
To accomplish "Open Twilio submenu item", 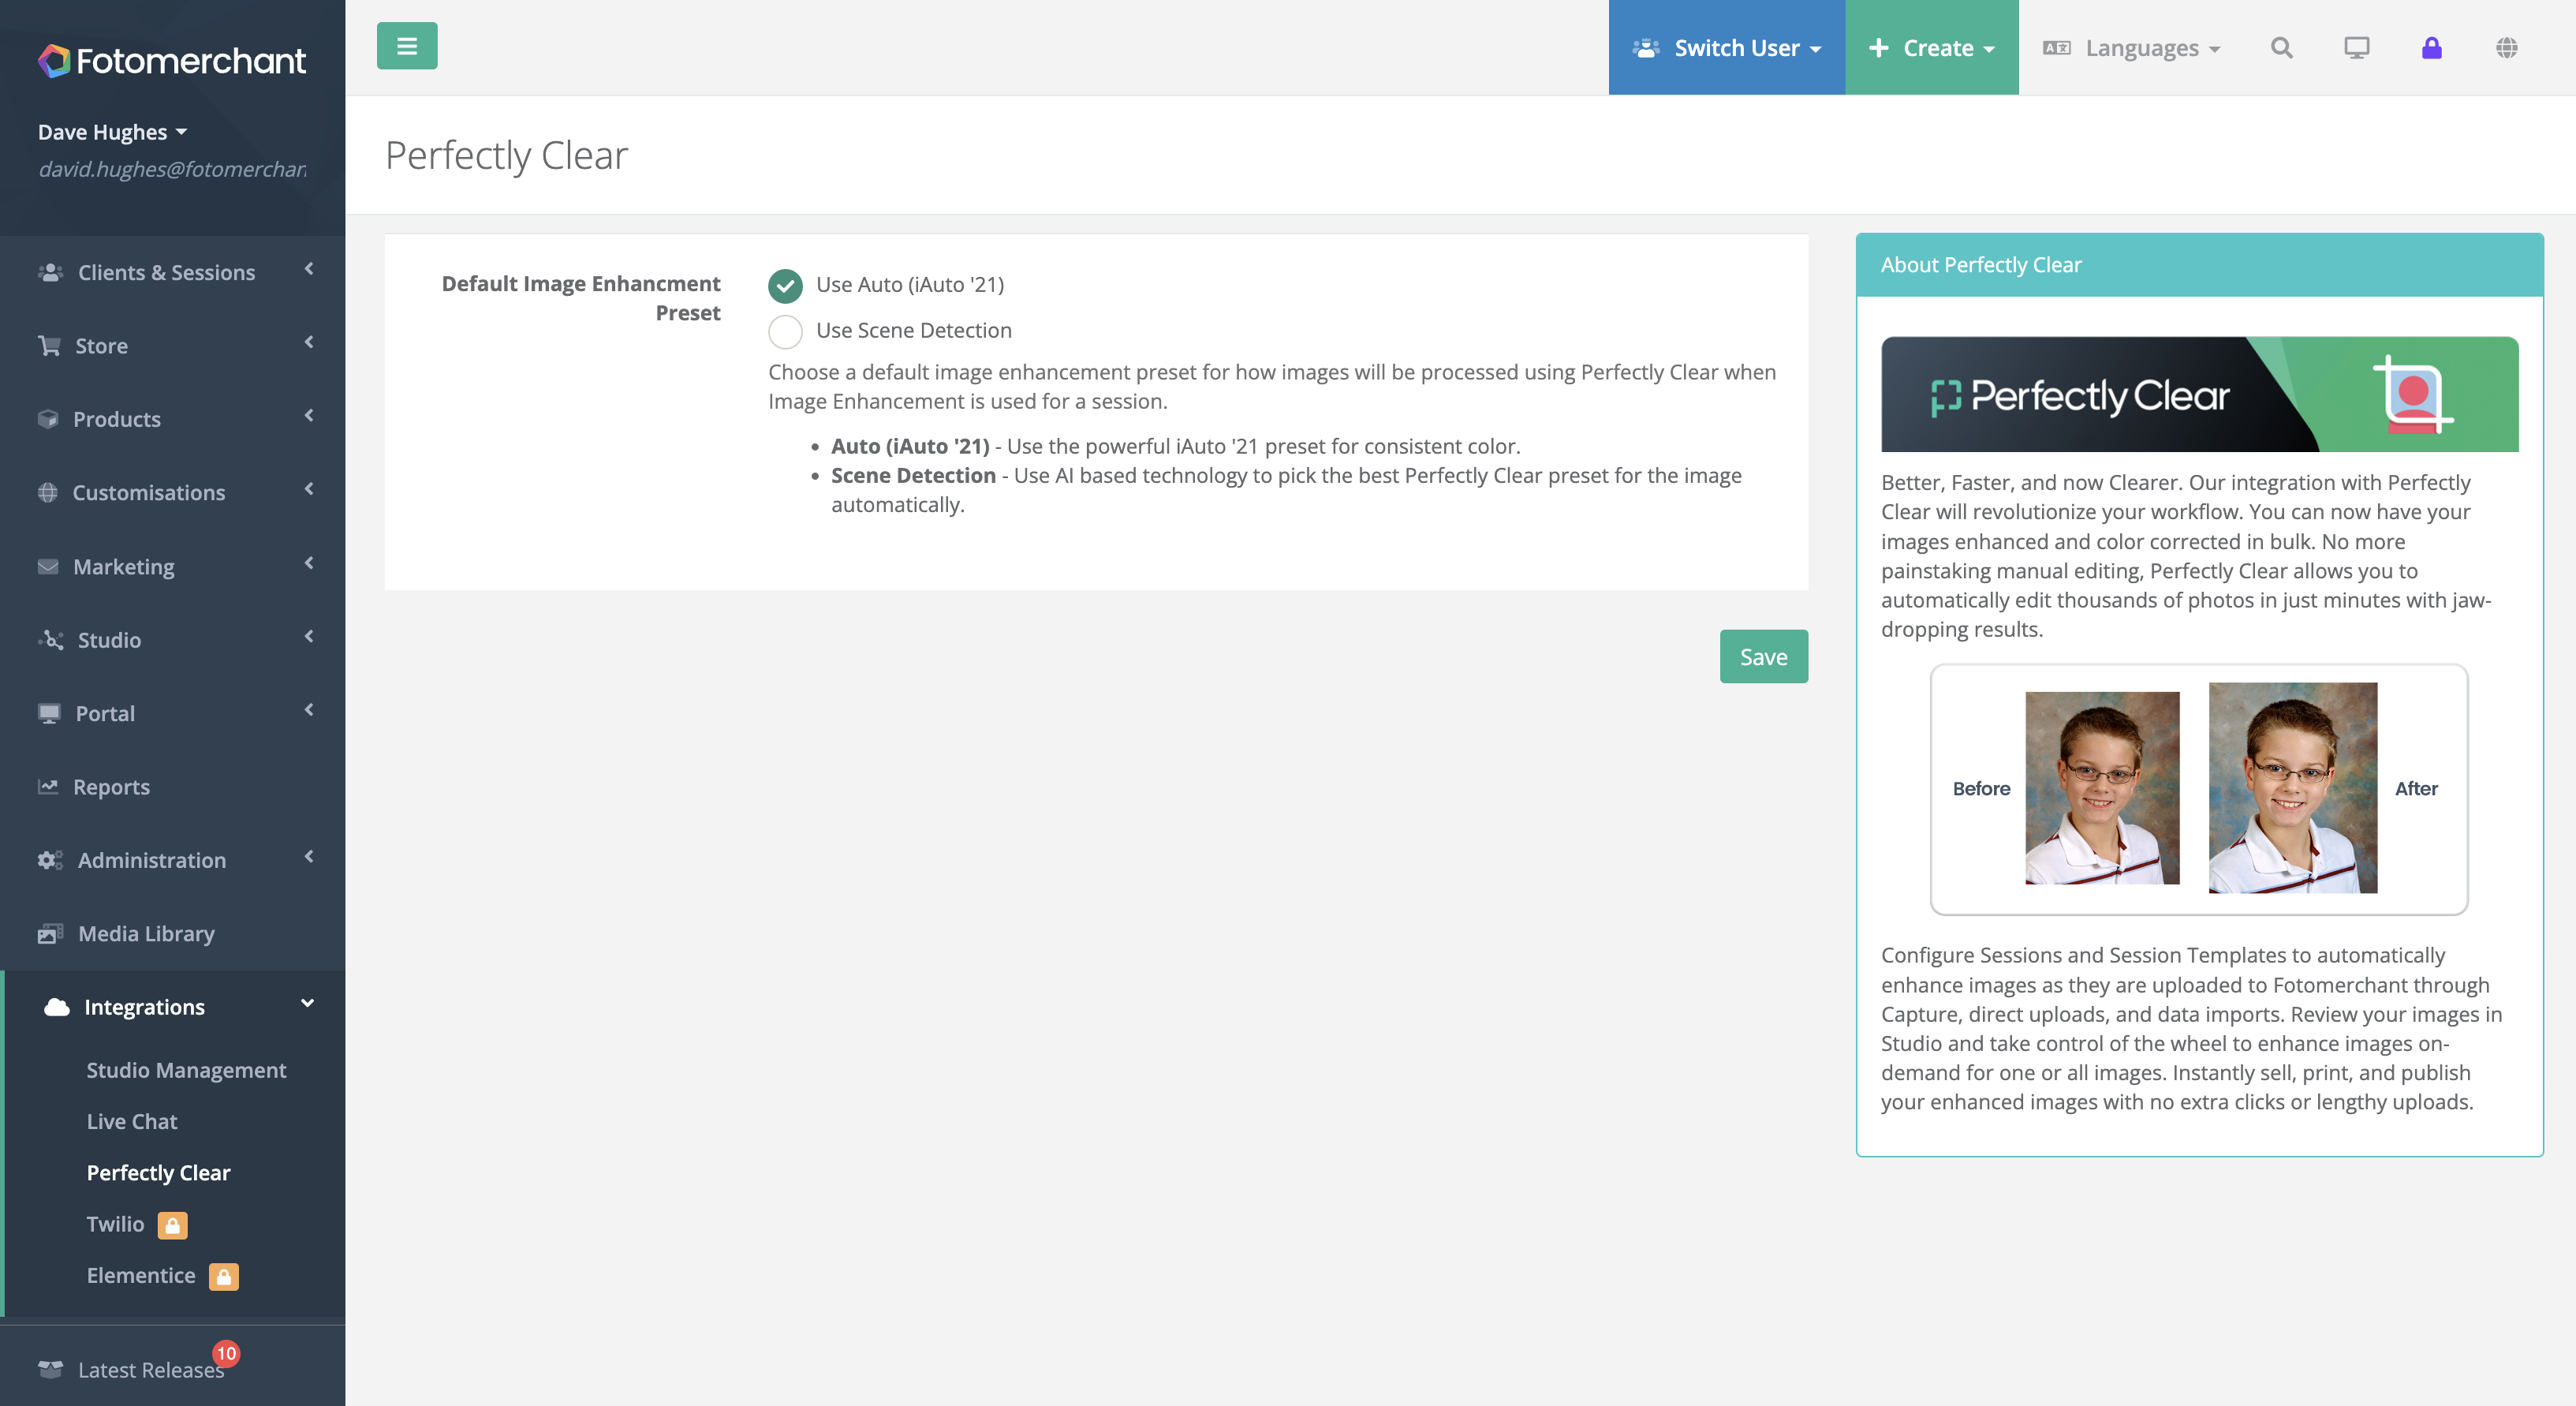I will (x=115, y=1224).
